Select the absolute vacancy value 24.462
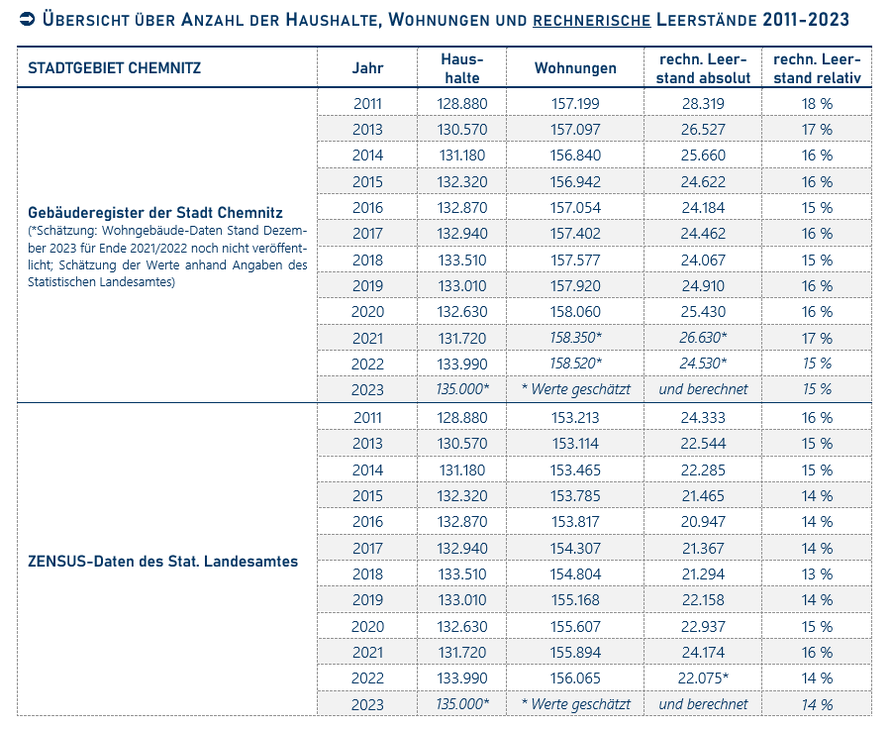 (x=703, y=234)
